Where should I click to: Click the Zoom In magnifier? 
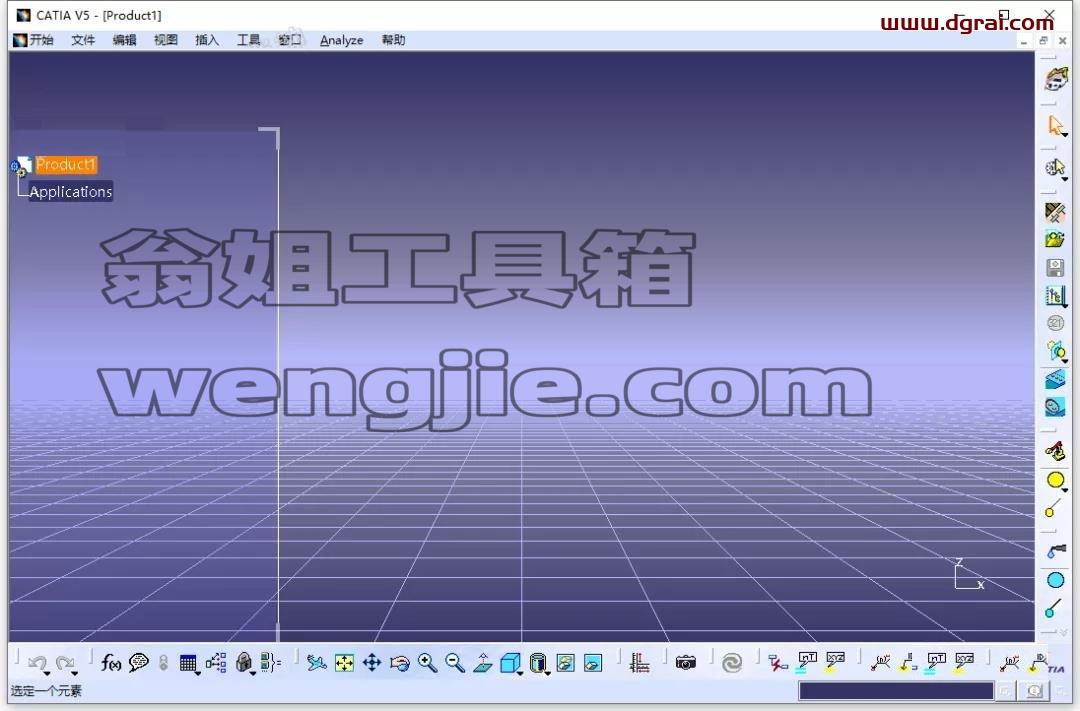(x=427, y=663)
